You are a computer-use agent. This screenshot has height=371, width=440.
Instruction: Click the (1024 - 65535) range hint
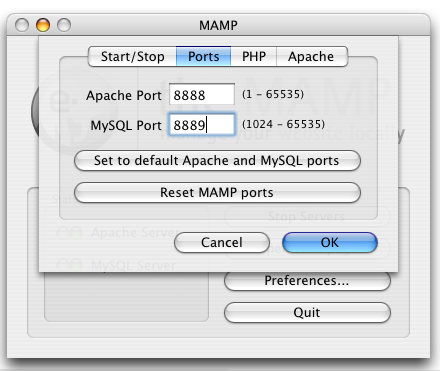coord(283,124)
